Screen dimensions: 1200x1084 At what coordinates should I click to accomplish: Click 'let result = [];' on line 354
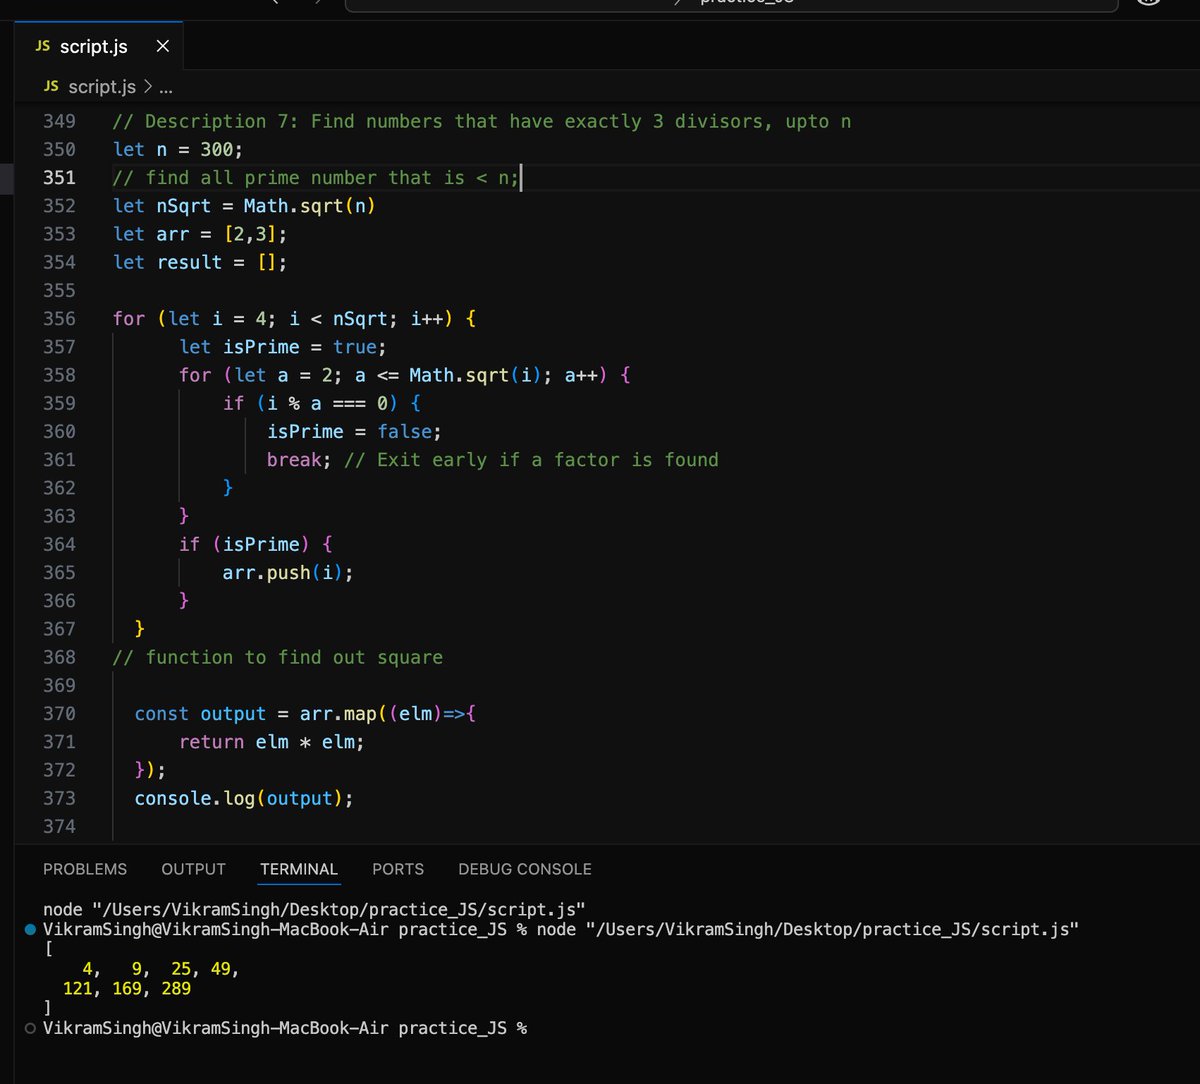200,262
